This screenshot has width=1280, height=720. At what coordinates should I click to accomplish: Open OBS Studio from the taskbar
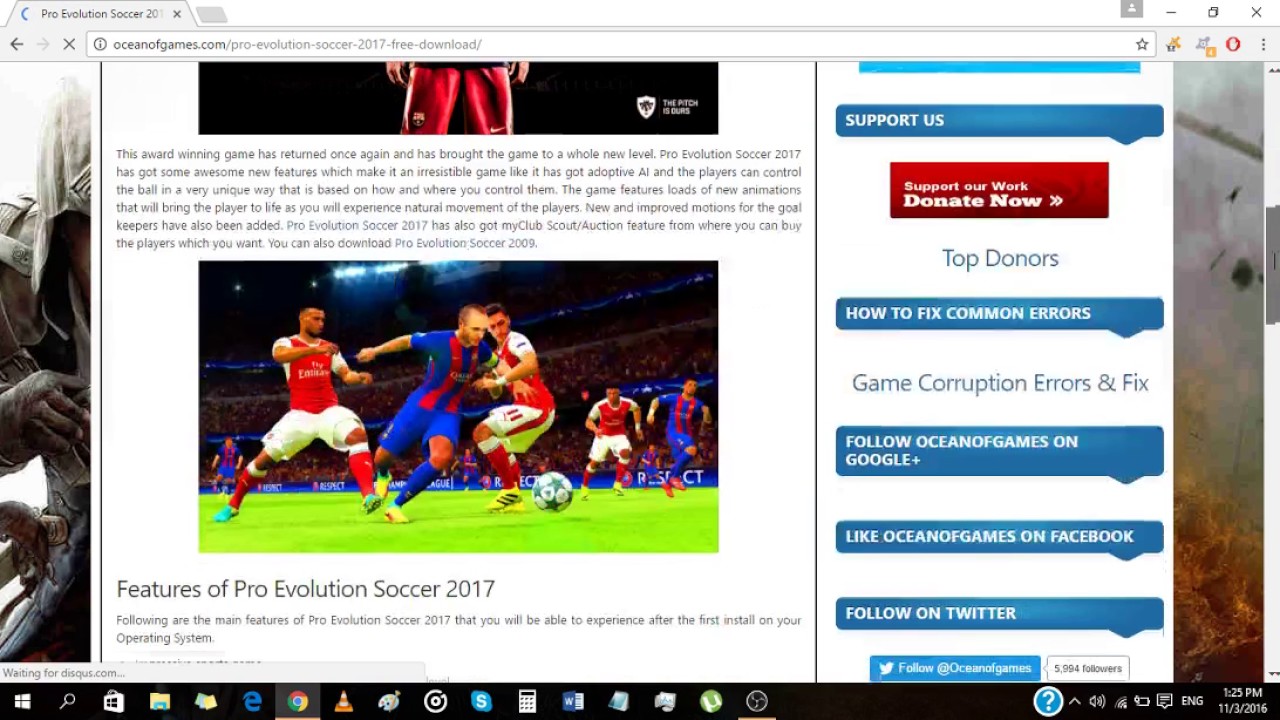click(x=757, y=701)
